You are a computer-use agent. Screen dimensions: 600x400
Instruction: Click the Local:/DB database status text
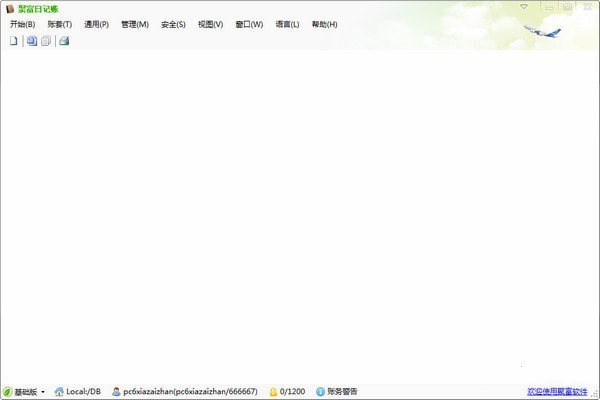[83, 392]
